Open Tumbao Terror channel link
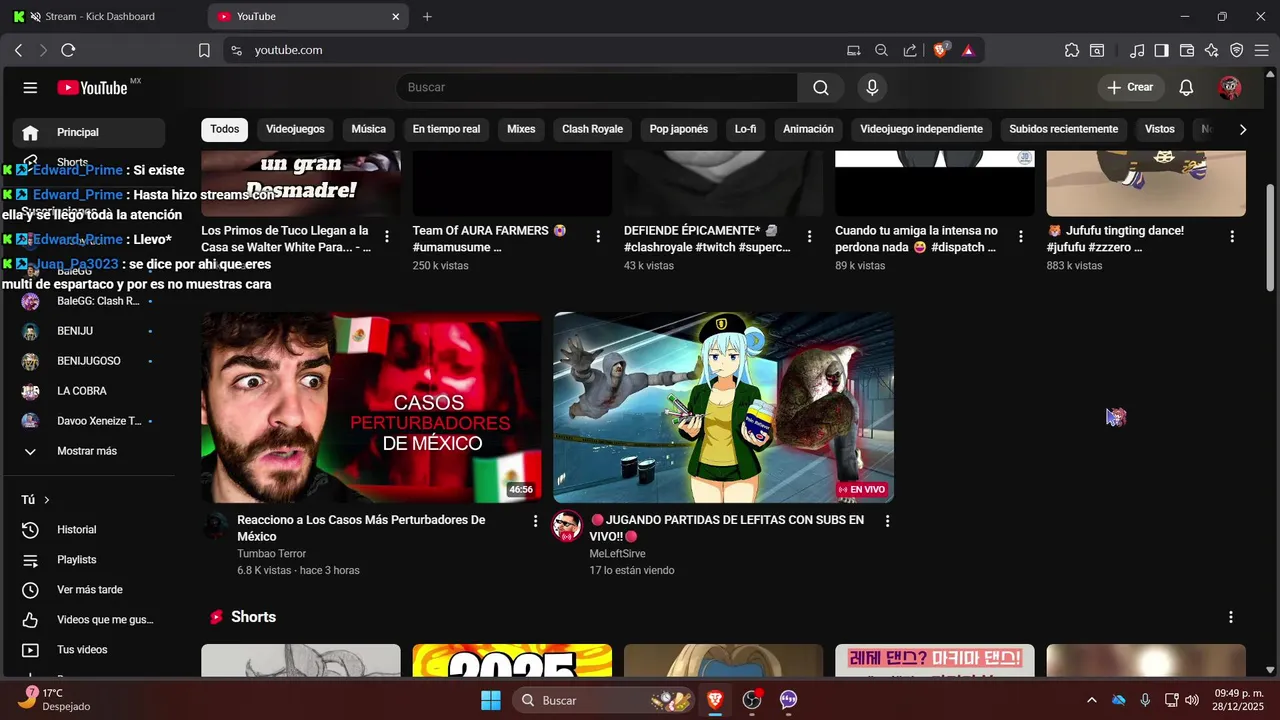Image resolution: width=1280 pixels, height=720 pixels. click(x=271, y=554)
